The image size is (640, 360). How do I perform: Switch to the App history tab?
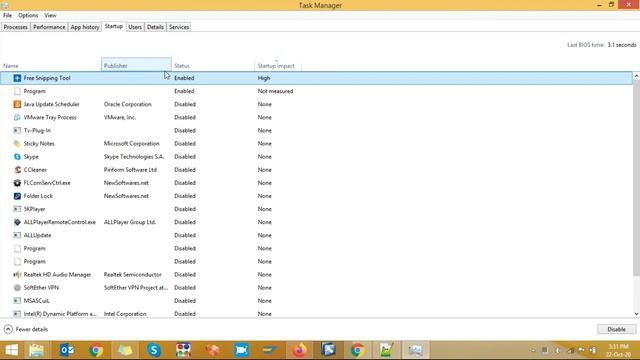click(x=85, y=27)
